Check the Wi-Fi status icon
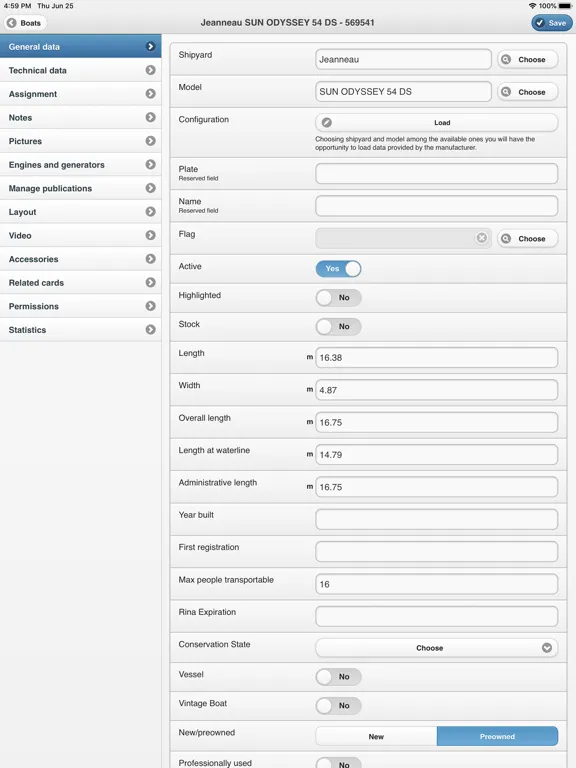576x768 pixels. click(x=532, y=6)
